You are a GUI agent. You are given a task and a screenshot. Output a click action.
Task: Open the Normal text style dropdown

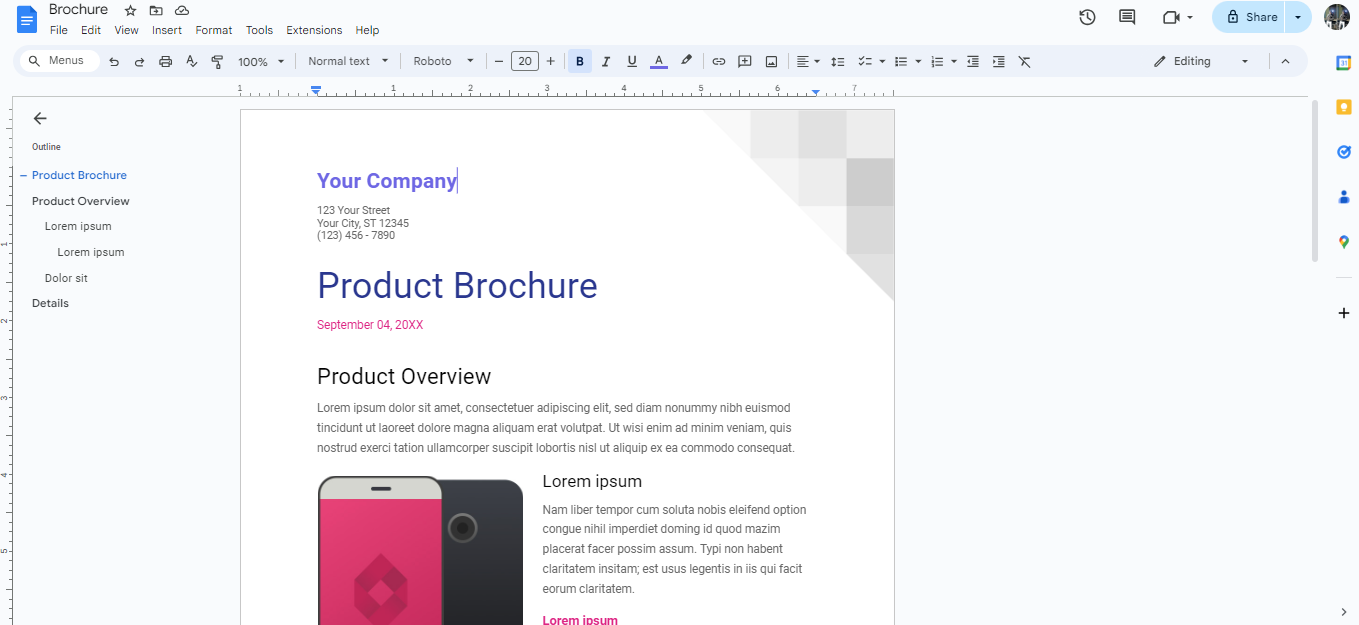[347, 61]
